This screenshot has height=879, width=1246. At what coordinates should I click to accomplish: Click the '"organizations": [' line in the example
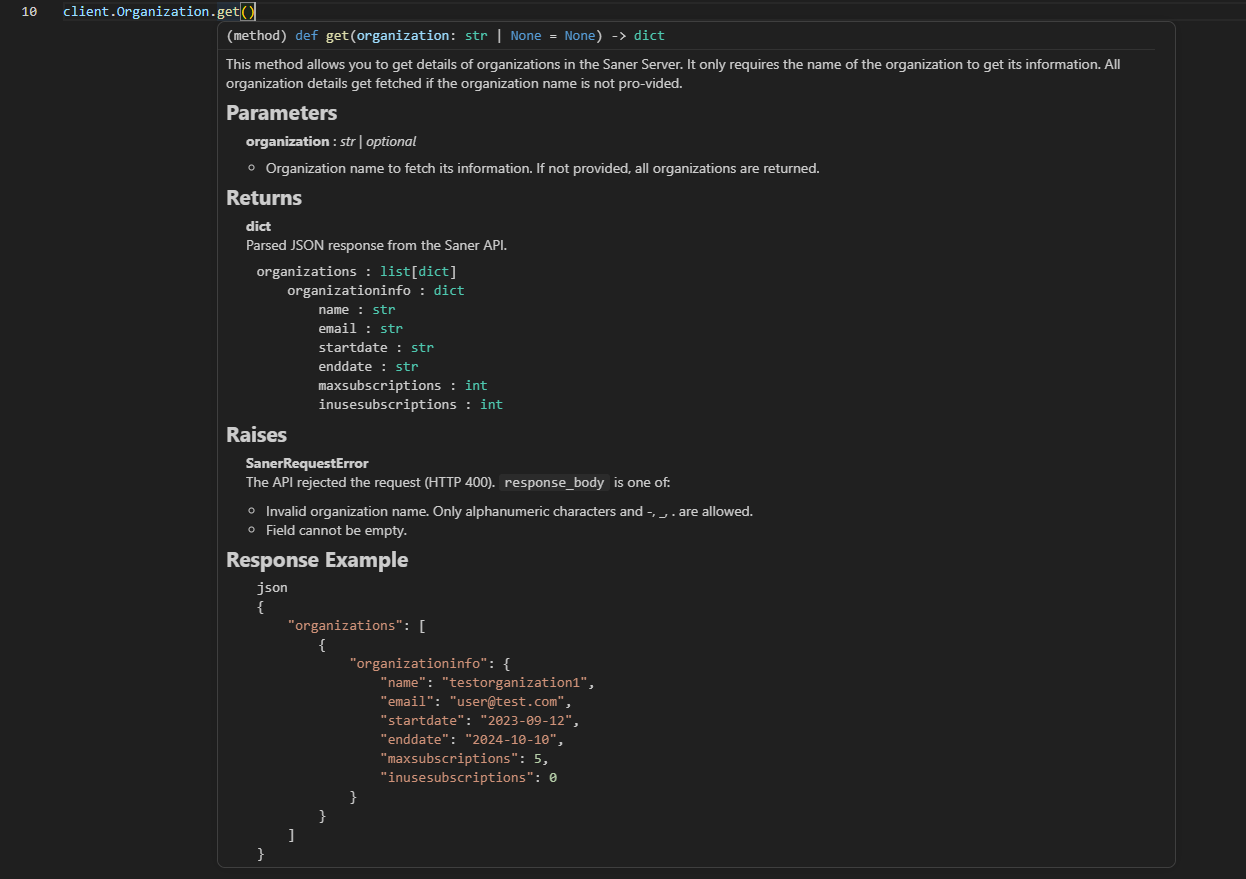(357, 625)
